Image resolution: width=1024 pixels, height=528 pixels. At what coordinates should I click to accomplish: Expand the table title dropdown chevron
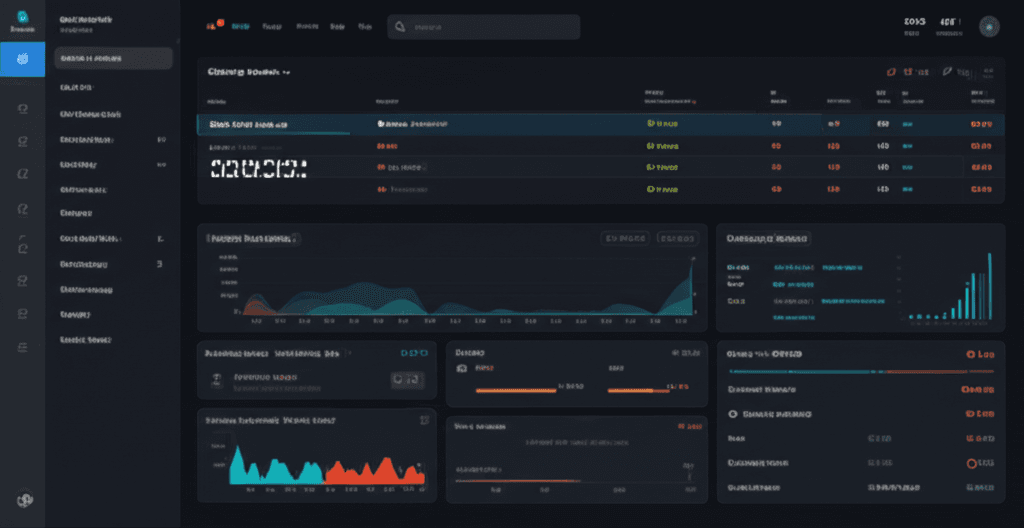coord(287,72)
